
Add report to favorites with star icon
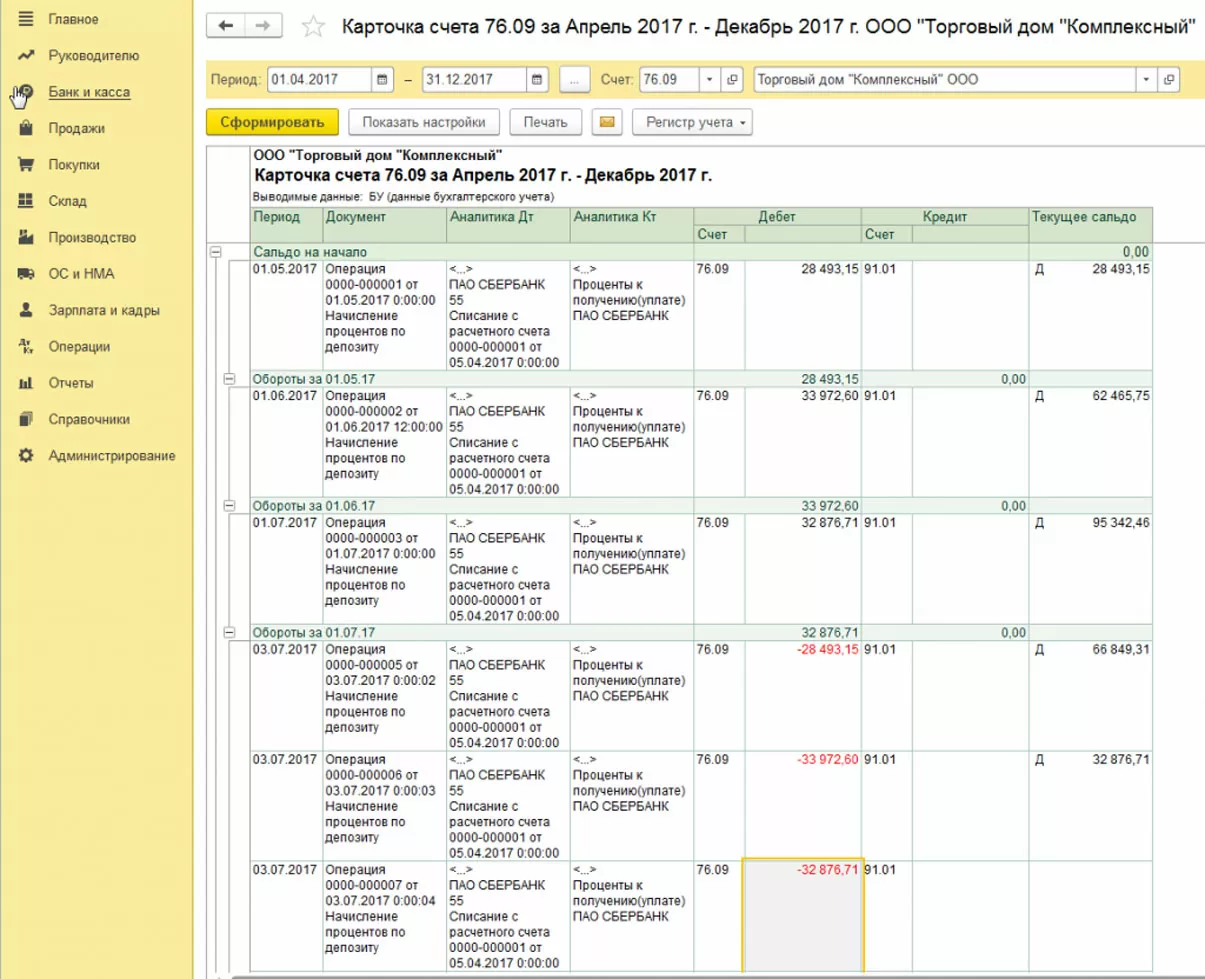coord(313,28)
